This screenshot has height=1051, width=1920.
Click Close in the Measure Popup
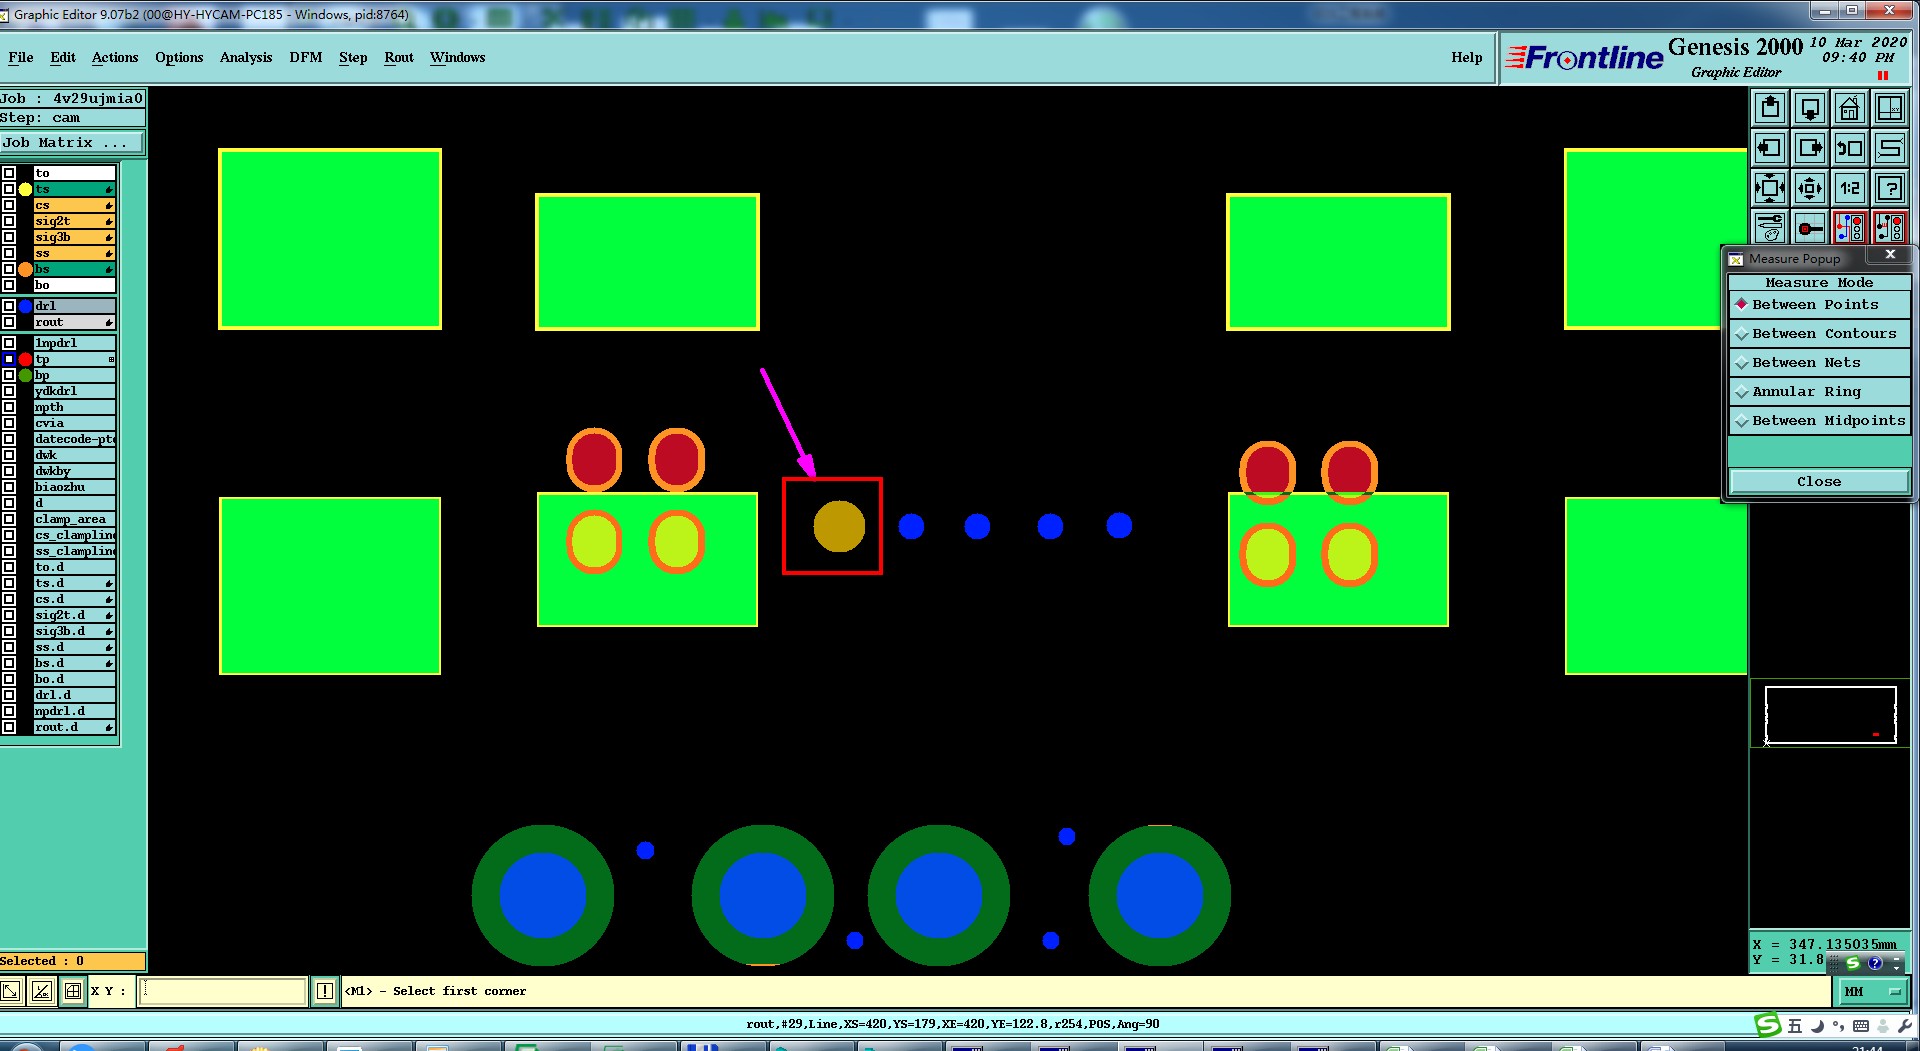[x=1819, y=482]
